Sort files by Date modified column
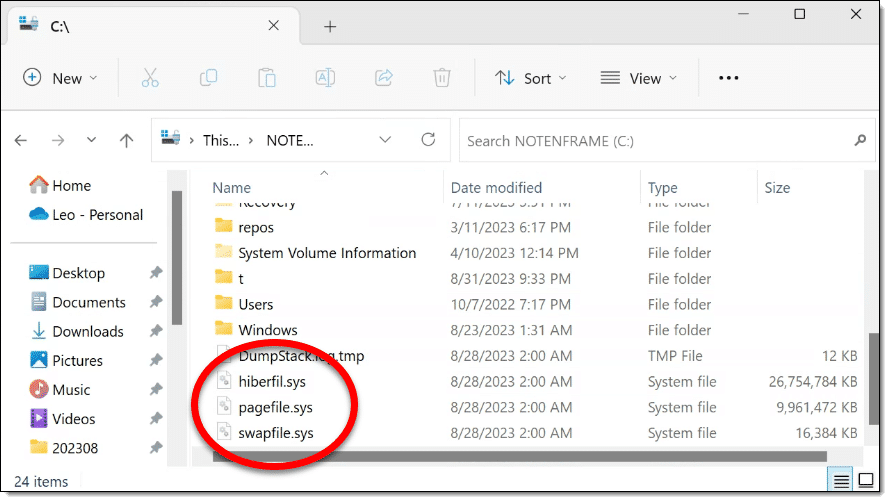The height and width of the screenshot is (502, 890). [x=496, y=187]
